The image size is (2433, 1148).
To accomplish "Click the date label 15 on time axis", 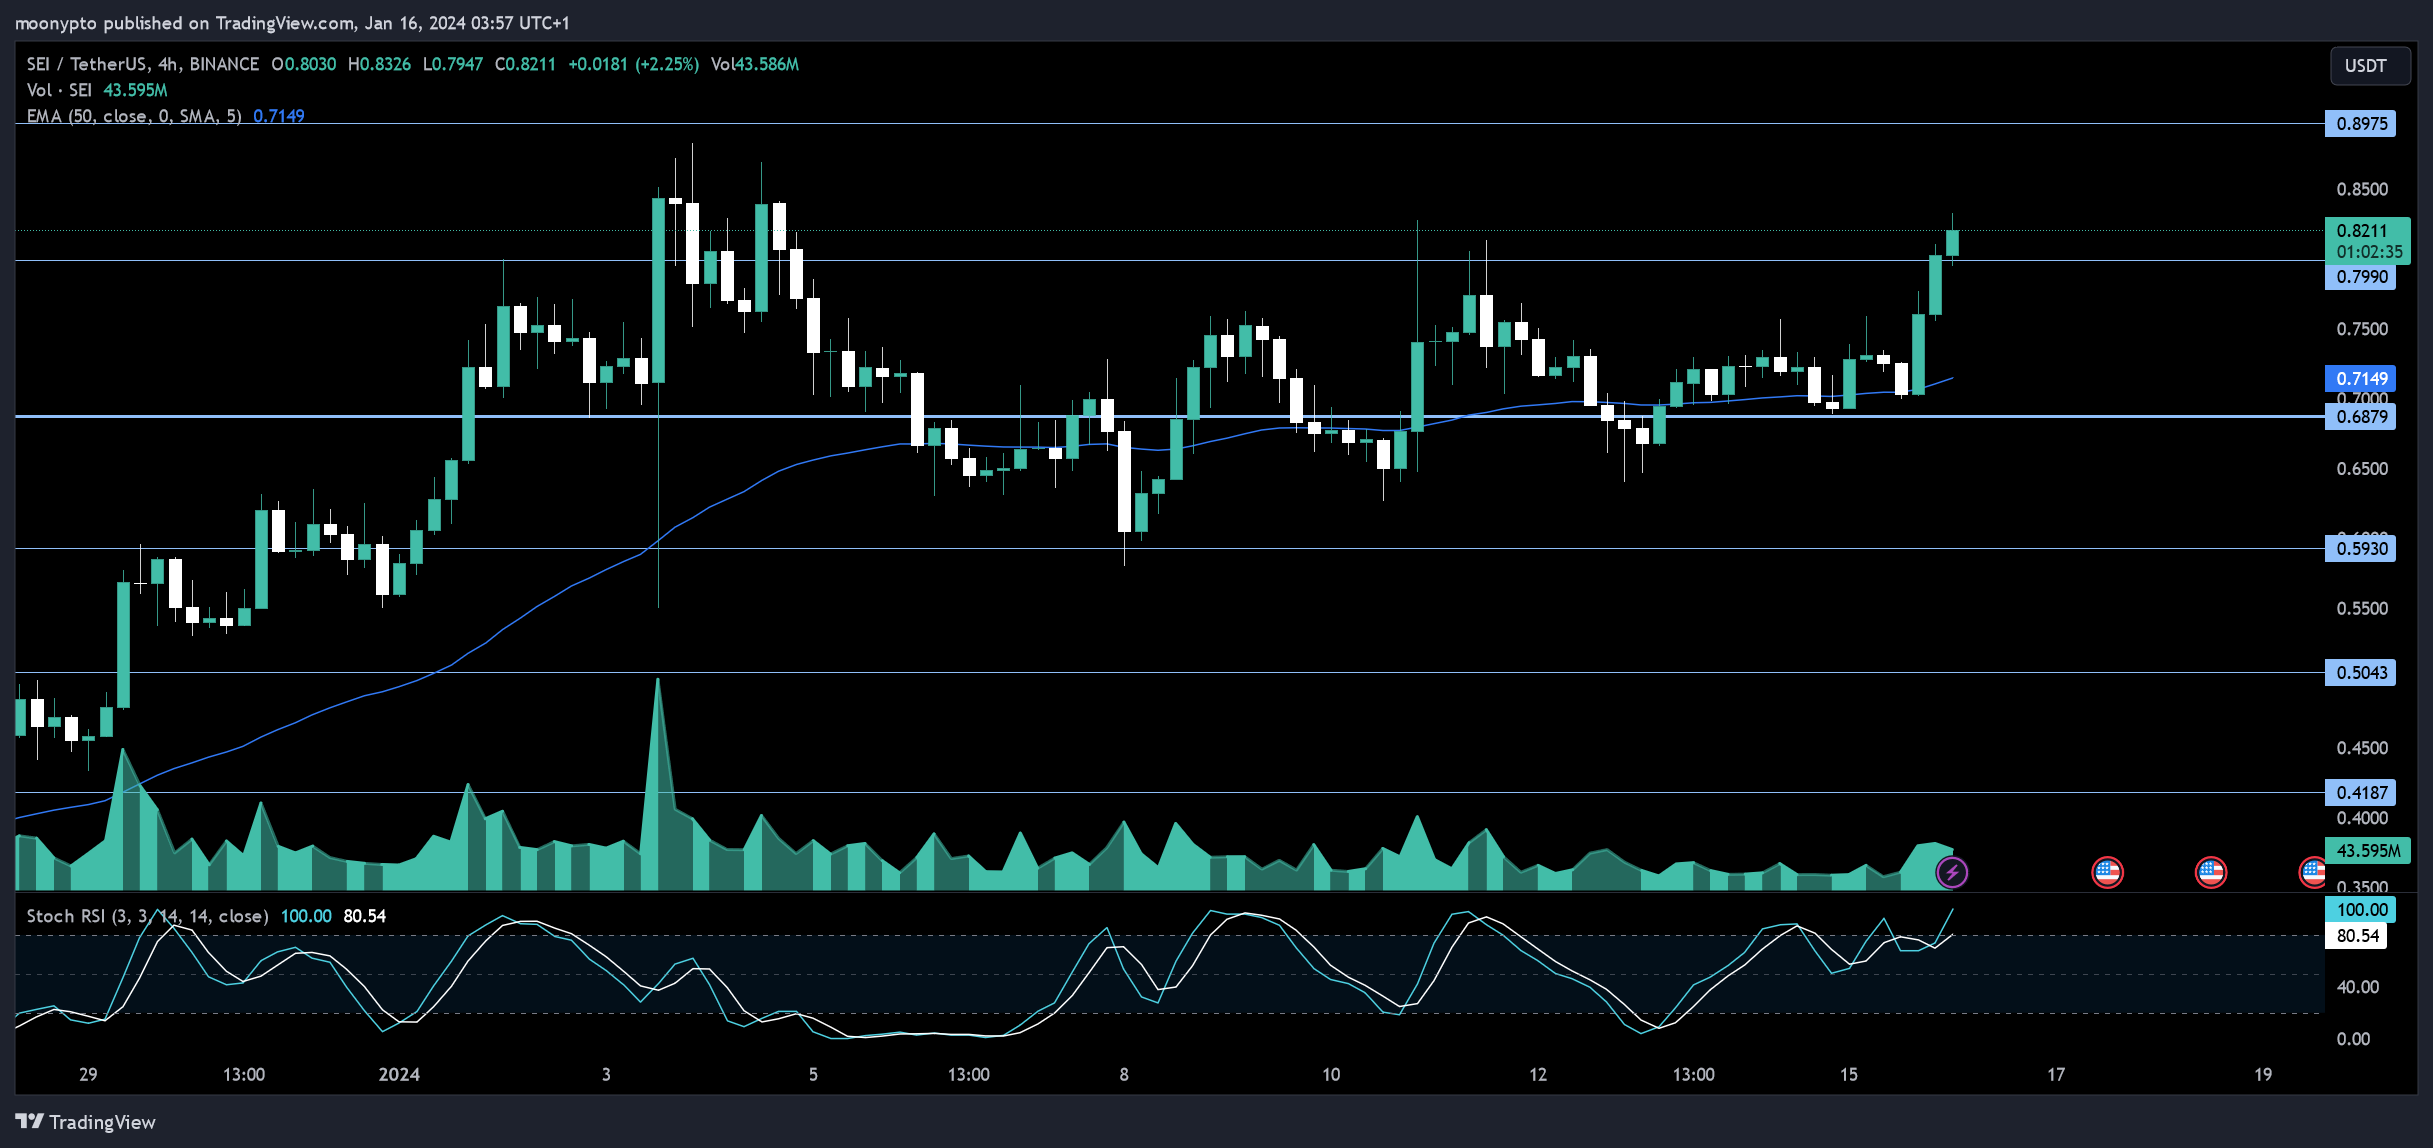I will [x=1848, y=1075].
